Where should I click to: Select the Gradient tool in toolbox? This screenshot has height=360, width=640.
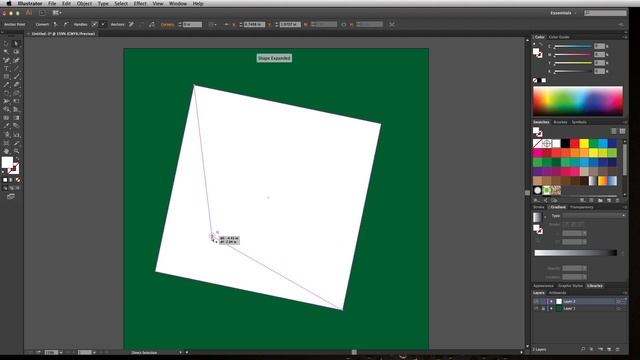(x=16, y=118)
